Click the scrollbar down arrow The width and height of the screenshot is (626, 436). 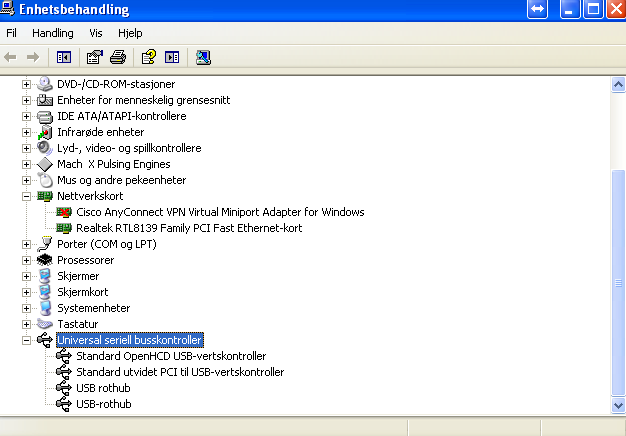pos(618,406)
